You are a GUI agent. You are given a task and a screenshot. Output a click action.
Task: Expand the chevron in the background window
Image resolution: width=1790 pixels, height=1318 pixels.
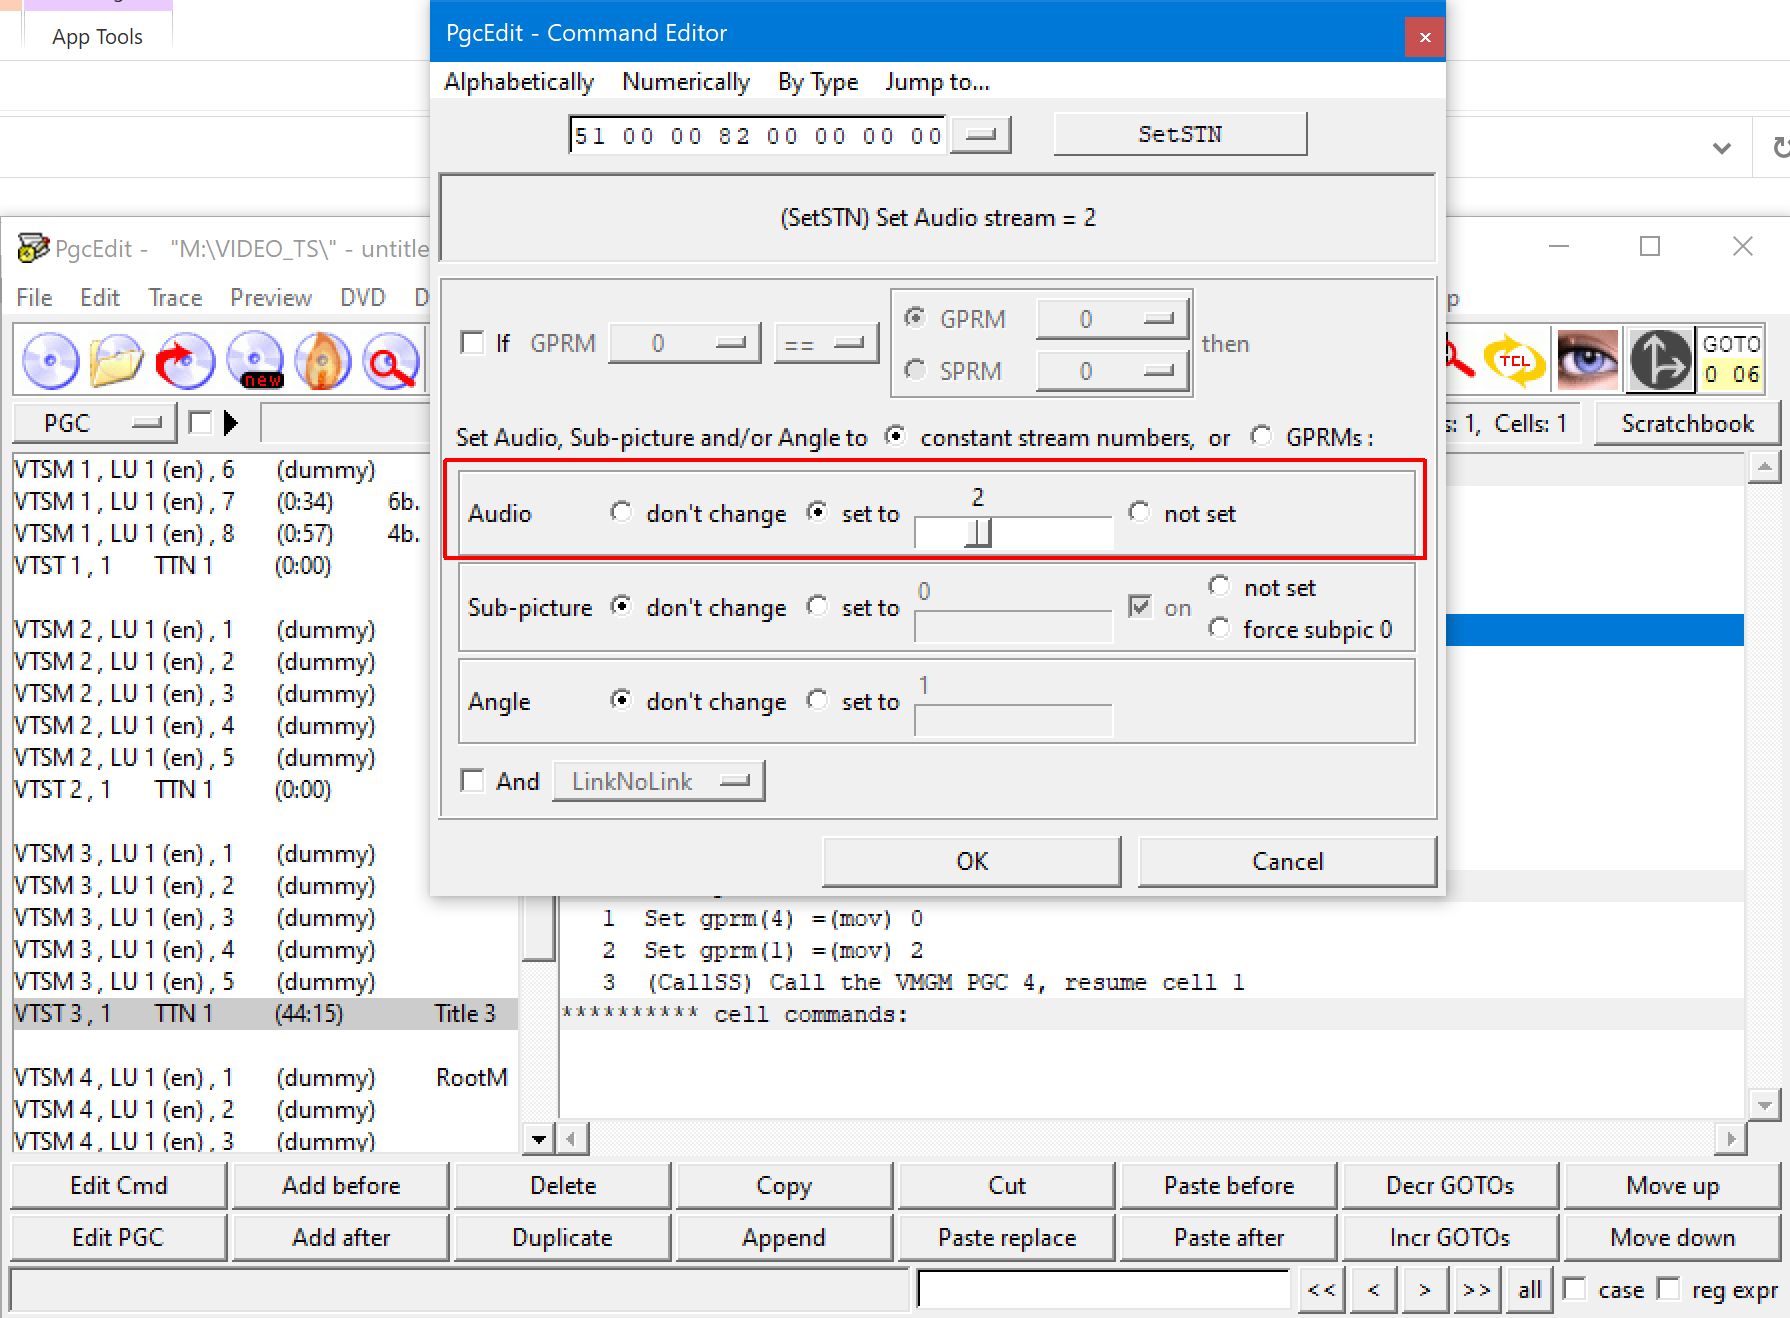(1721, 148)
